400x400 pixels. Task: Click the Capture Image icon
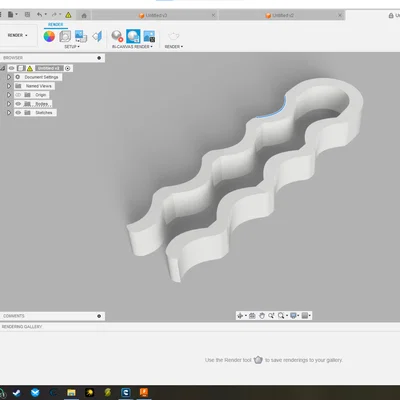coord(149,36)
